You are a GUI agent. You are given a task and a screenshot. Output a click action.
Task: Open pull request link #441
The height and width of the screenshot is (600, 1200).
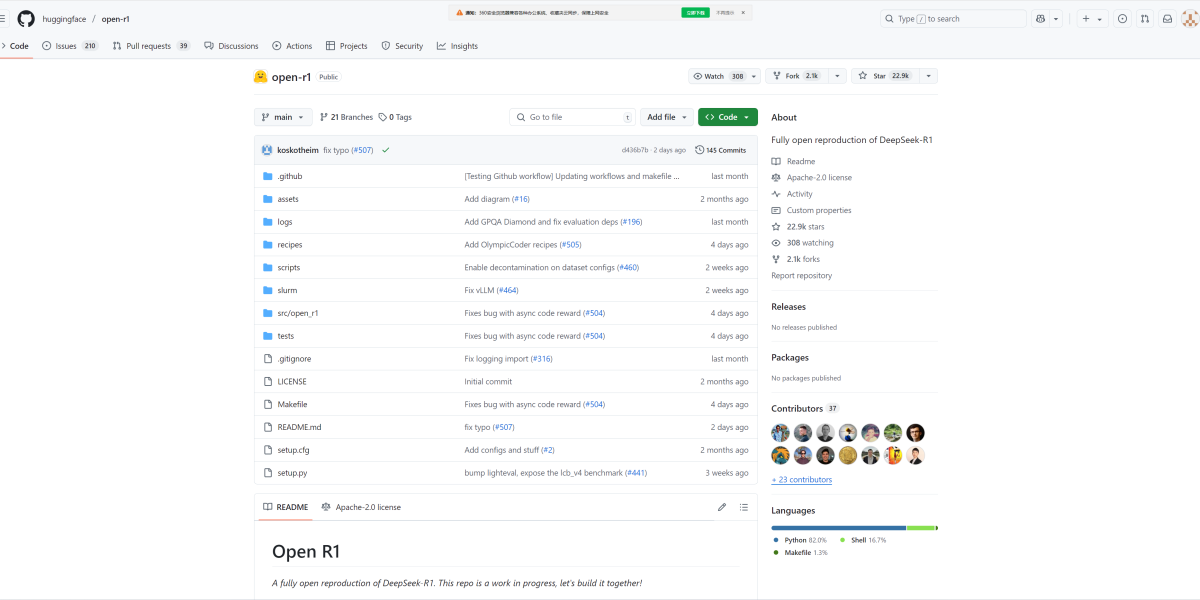(636, 473)
